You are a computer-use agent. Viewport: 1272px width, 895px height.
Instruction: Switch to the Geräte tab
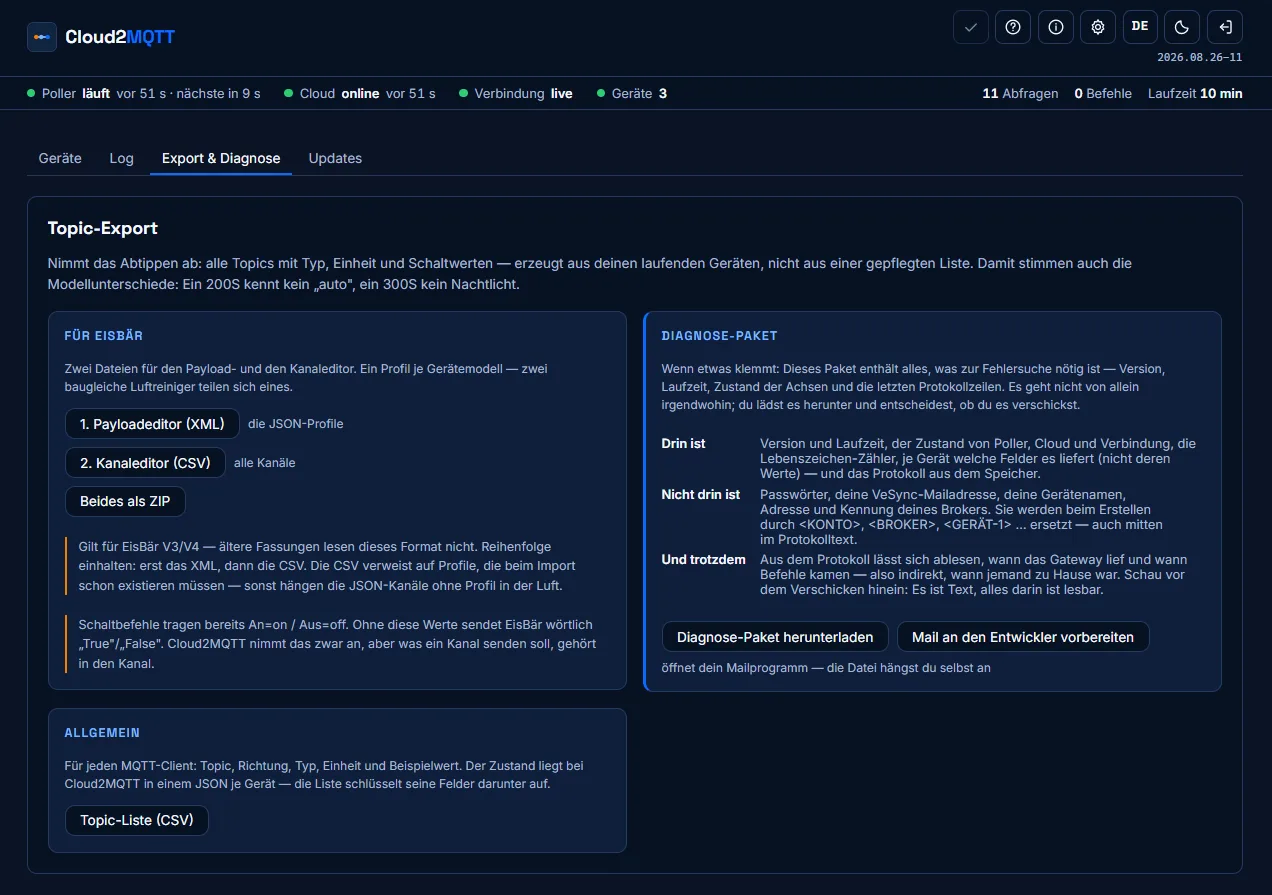(60, 158)
